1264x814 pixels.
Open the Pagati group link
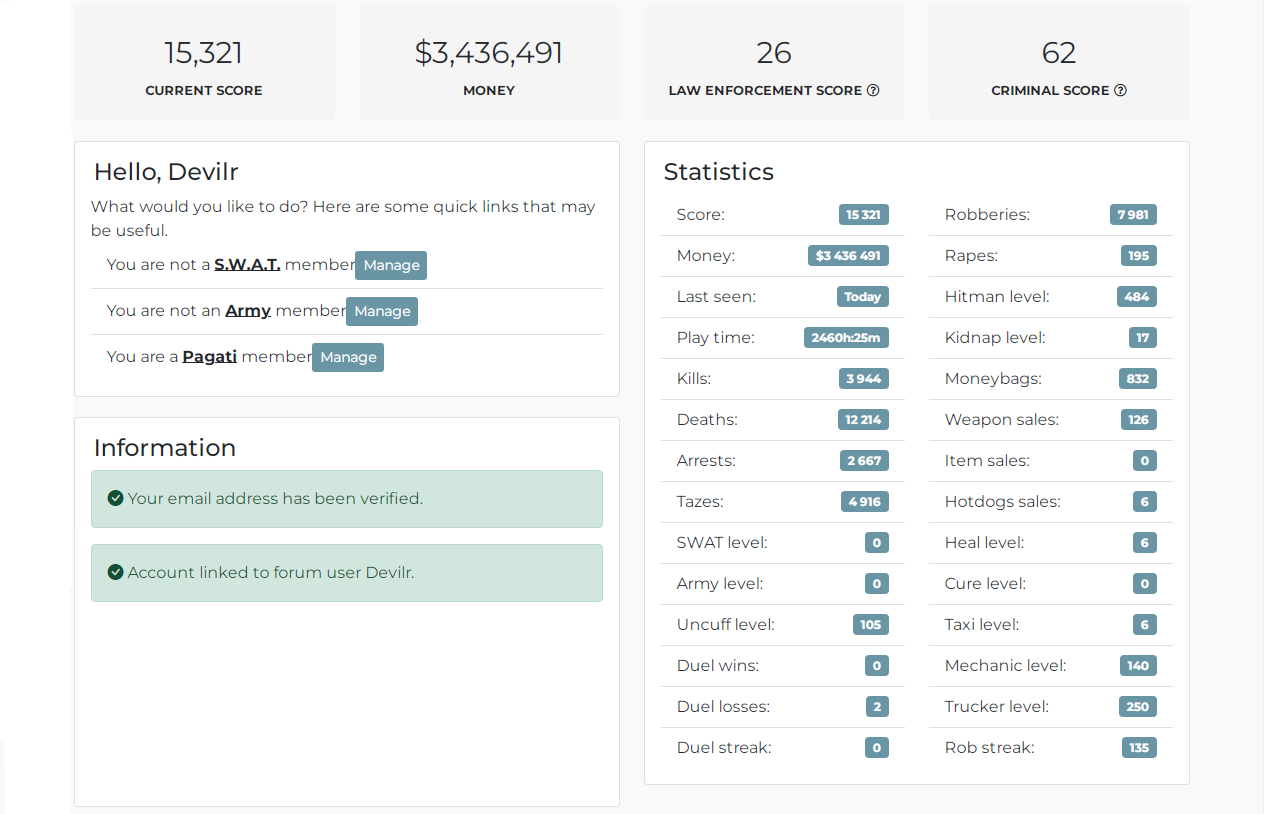point(210,357)
